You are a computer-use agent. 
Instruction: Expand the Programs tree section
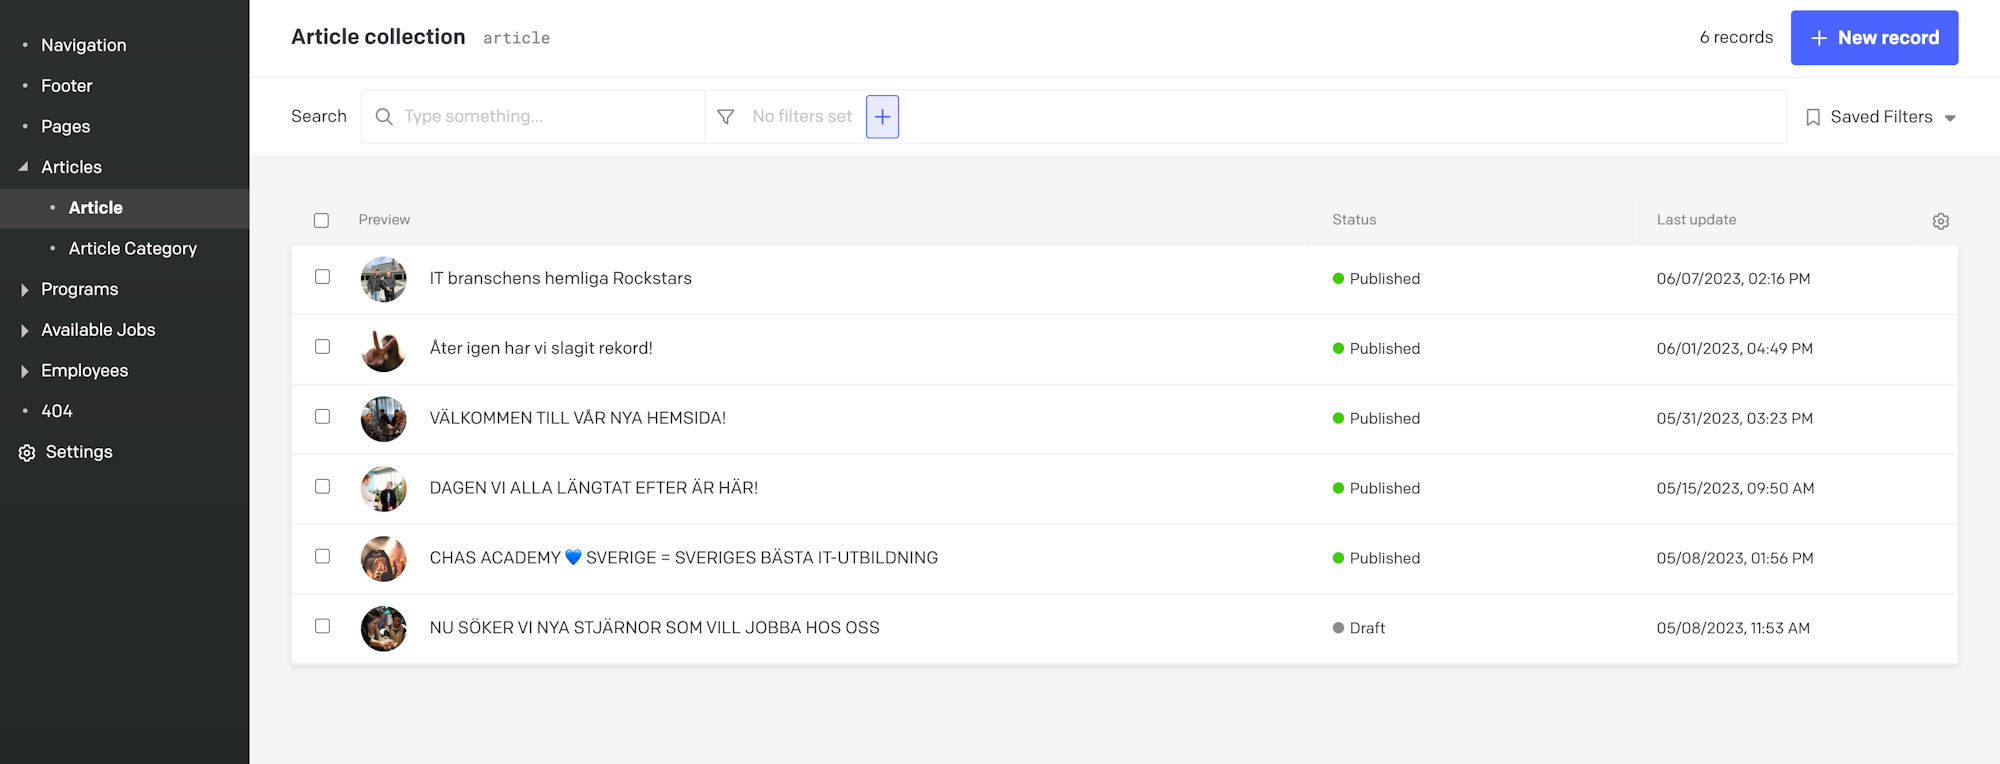click(x=24, y=290)
